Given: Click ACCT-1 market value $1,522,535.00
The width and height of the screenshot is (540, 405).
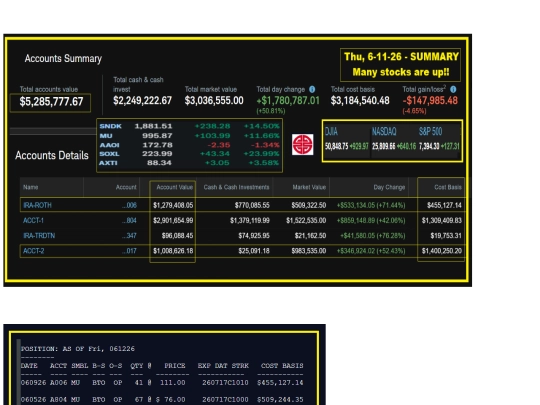Looking at the screenshot, I should (x=306, y=220).
